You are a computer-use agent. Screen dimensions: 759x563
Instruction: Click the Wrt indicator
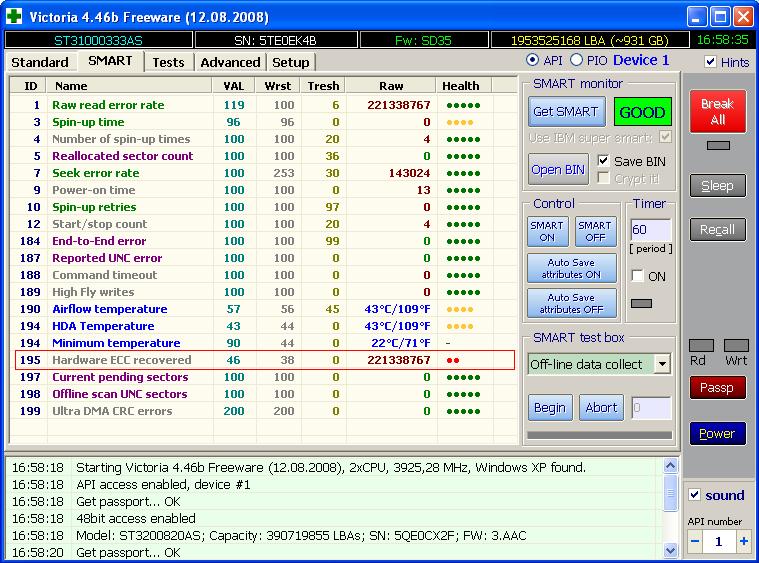[736, 345]
